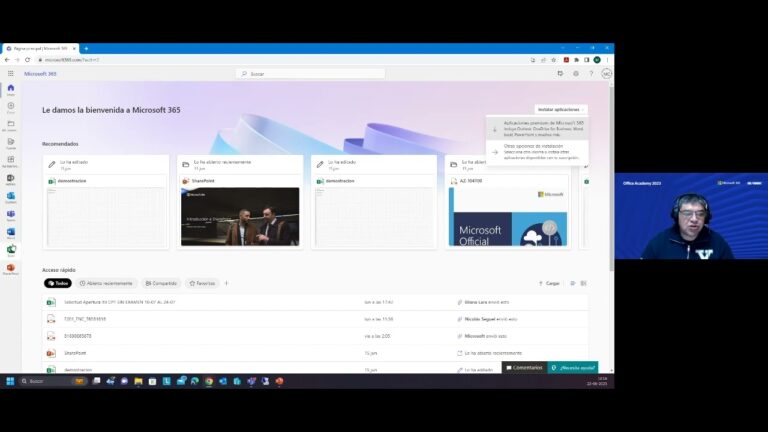This screenshot has height=432, width=768.
Task: Open a new browser tab
Action: tap(86, 48)
